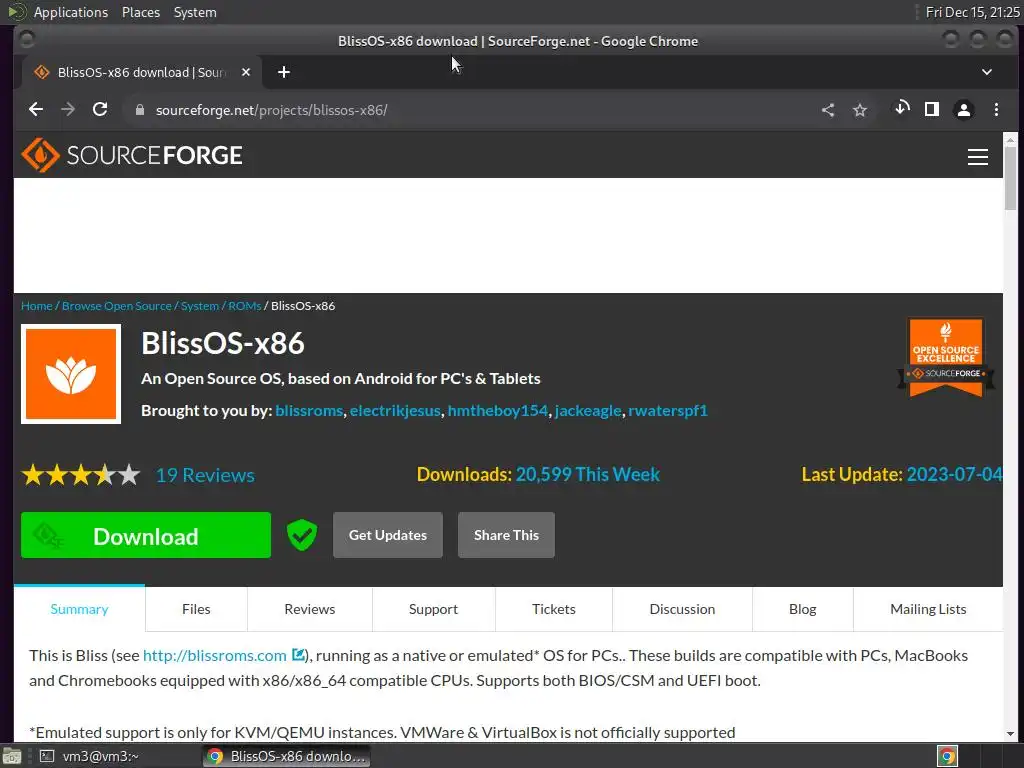Screen dimensions: 1024x768
Task: Click Browse Open Source breadcrumb
Action: pyautogui.click(x=117, y=306)
